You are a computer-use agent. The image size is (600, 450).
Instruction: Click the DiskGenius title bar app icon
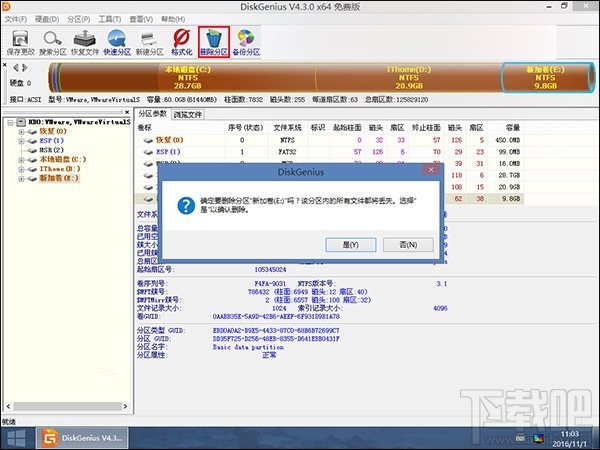(x=7, y=7)
